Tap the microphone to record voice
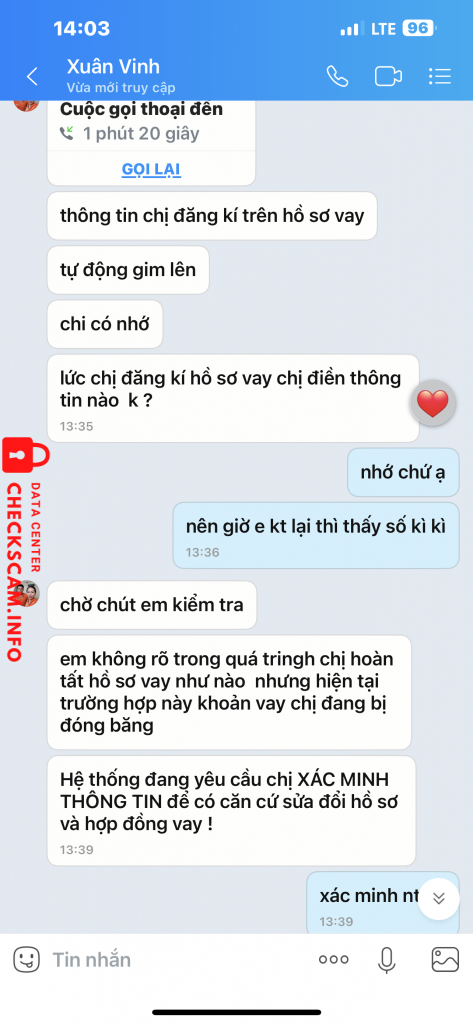473x1024 pixels. [387, 959]
